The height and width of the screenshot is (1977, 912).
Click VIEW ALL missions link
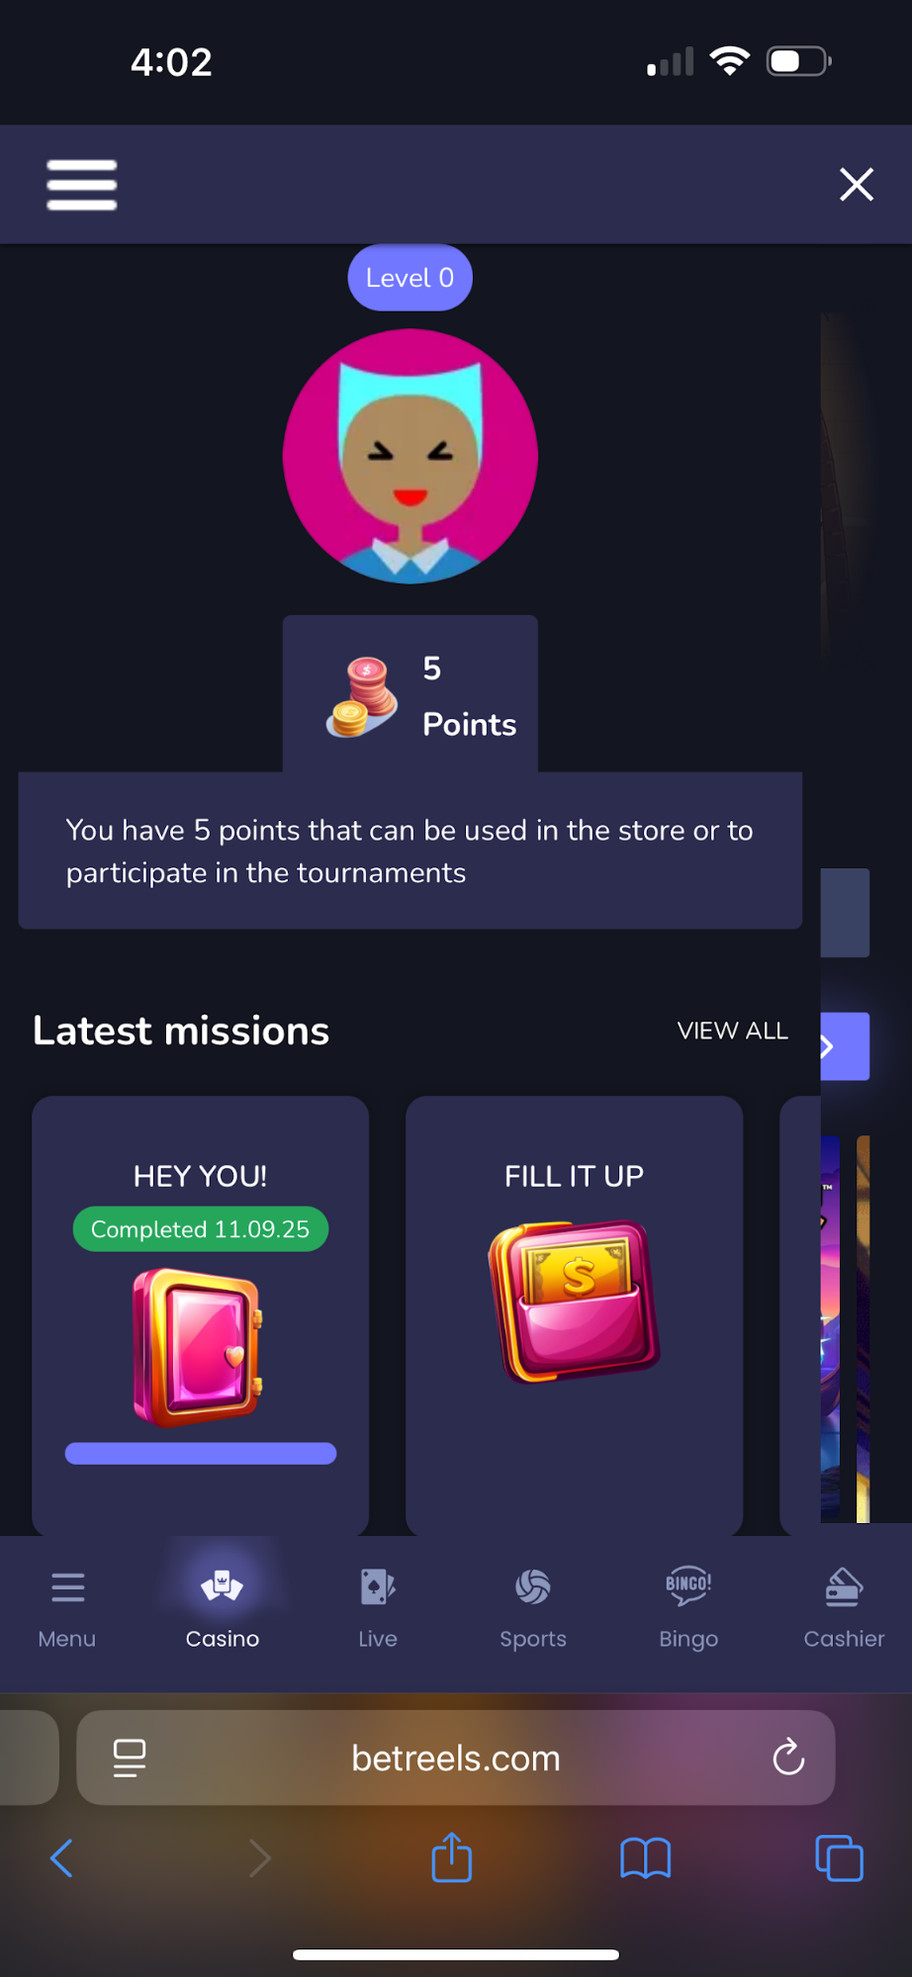pyautogui.click(x=732, y=1031)
